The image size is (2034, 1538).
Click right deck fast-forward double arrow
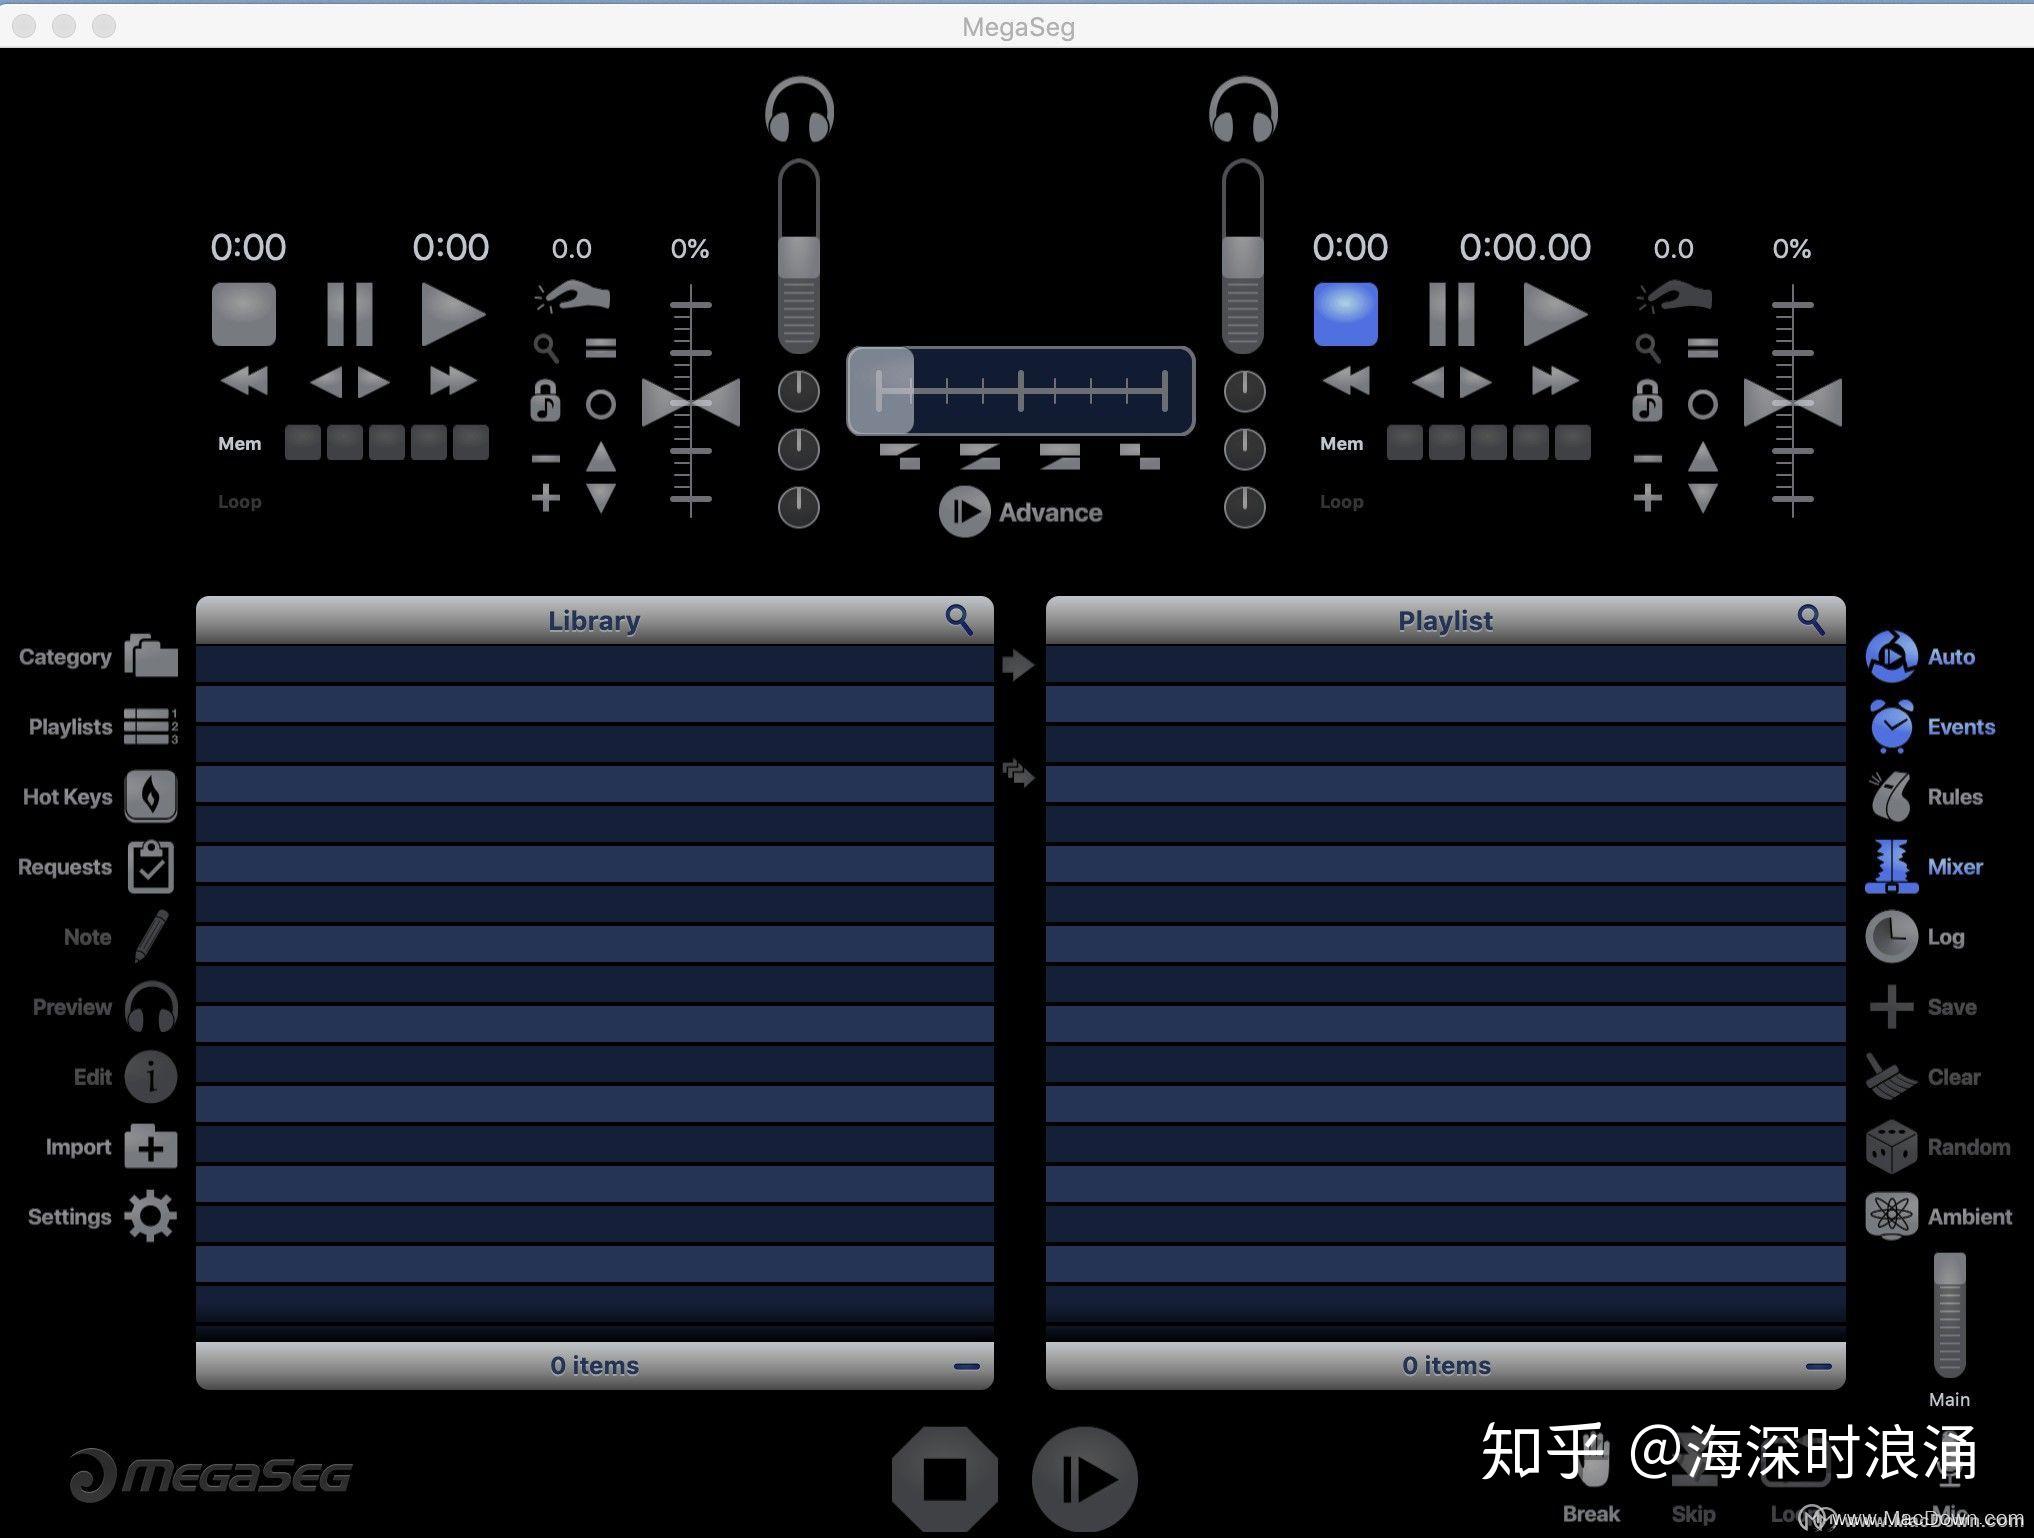point(1555,380)
